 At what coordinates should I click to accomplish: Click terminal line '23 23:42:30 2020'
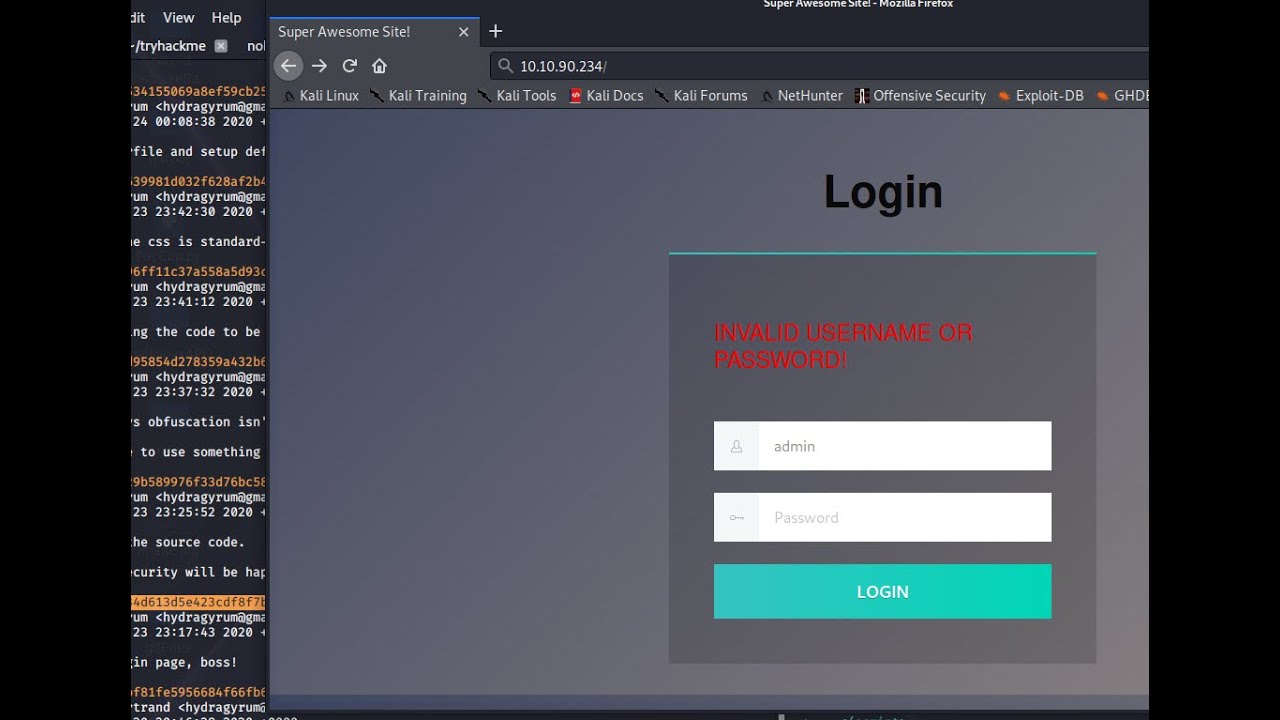[x=198, y=211]
